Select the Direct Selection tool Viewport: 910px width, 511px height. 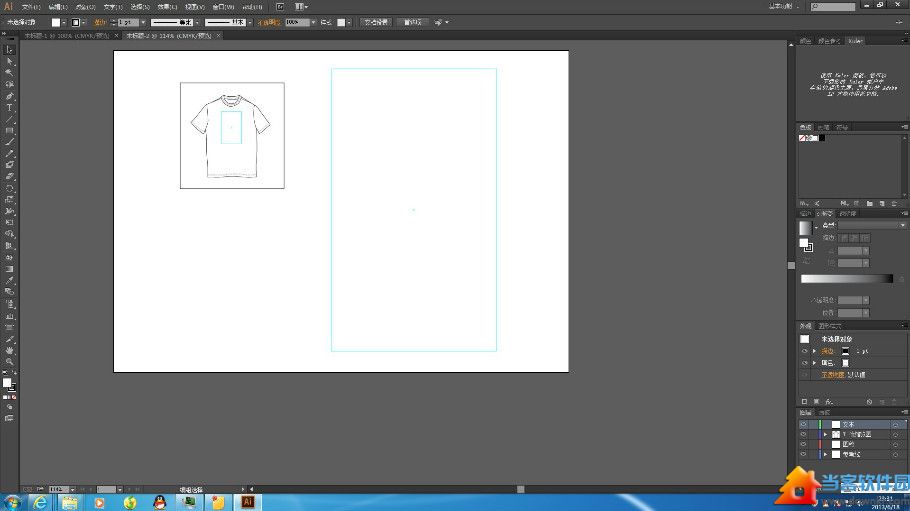click(9, 61)
